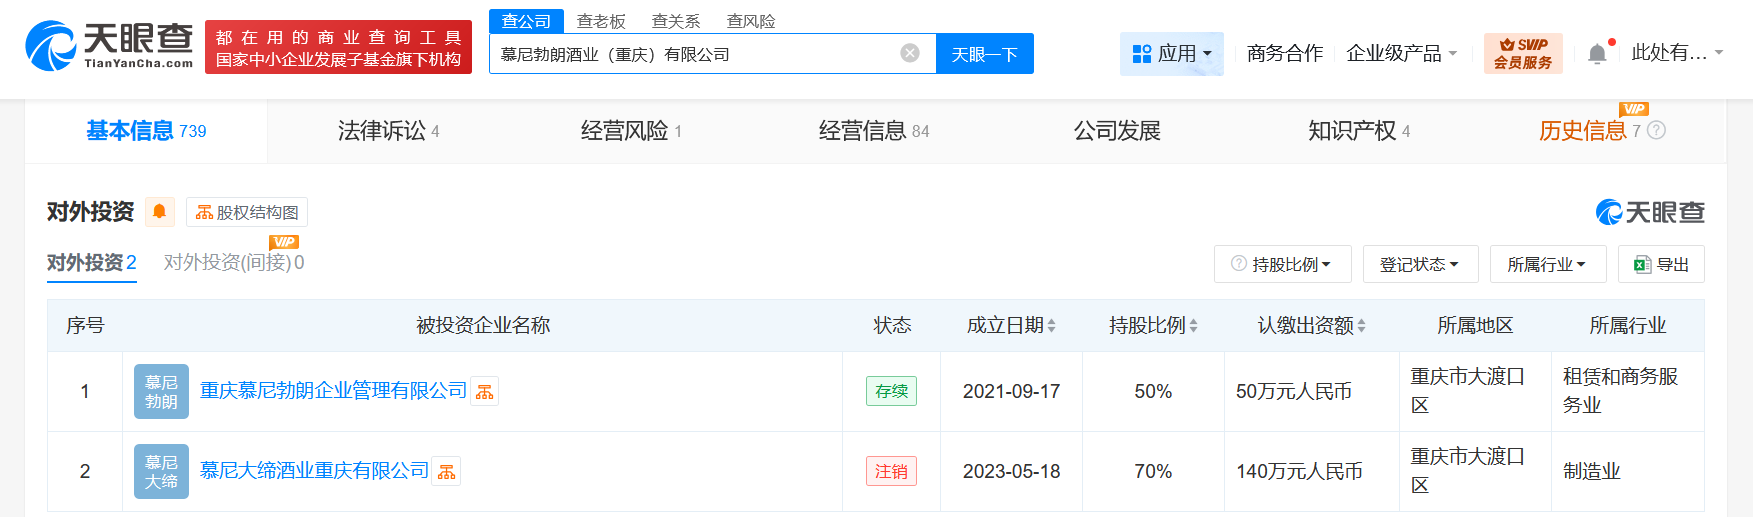Viewport: 1753px width, 517px height.
Task: Open equity structure icon for 慕尼大缔酒业重庆有限公司
Action: click(x=447, y=472)
